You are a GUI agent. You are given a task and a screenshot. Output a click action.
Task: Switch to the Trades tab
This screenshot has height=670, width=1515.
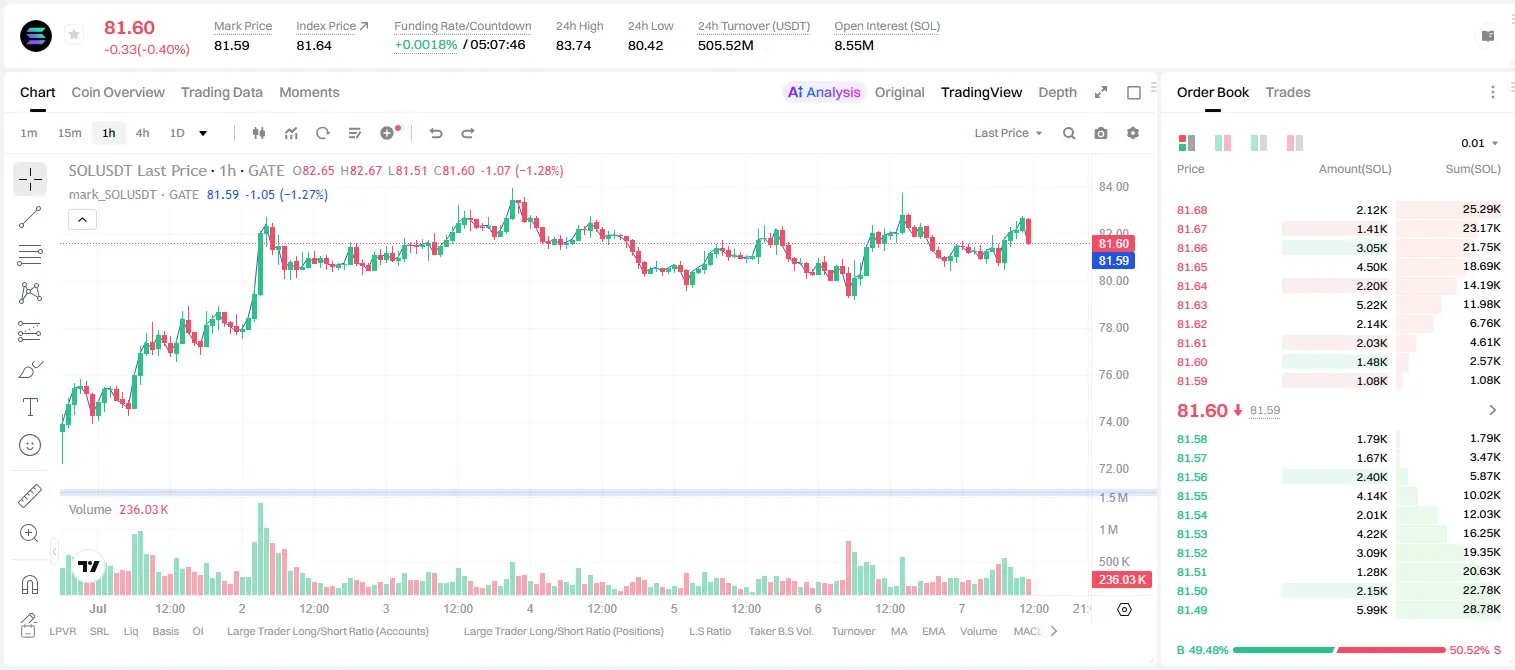click(1288, 92)
